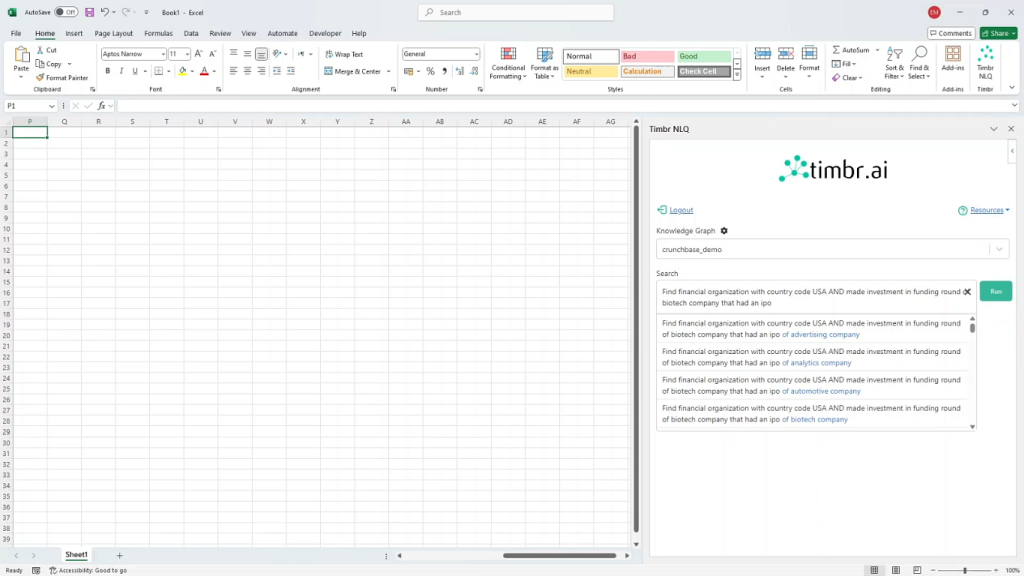This screenshot has height=576, width=1024.
Task: Select the Sheet1 tab
Action: (76, 554)
